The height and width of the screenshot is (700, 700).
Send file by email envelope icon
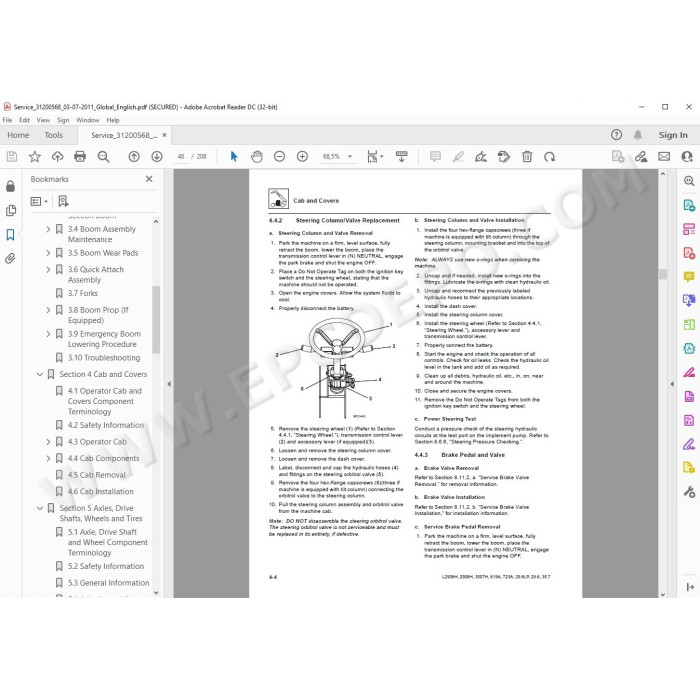point(664,157)
